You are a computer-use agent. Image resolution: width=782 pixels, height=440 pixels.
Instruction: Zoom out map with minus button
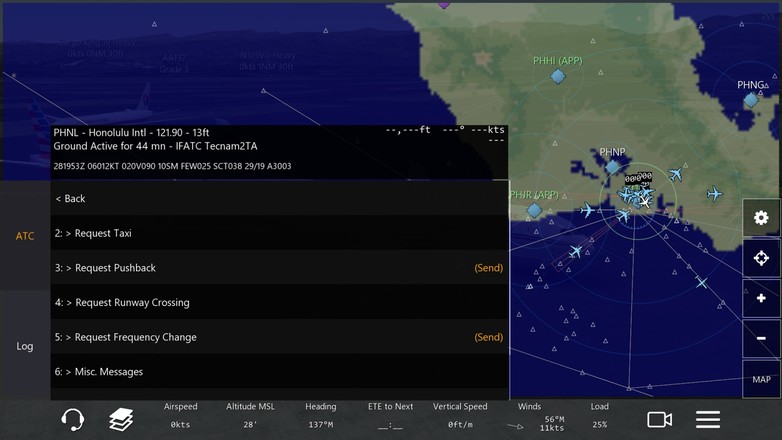pos(761,338)
